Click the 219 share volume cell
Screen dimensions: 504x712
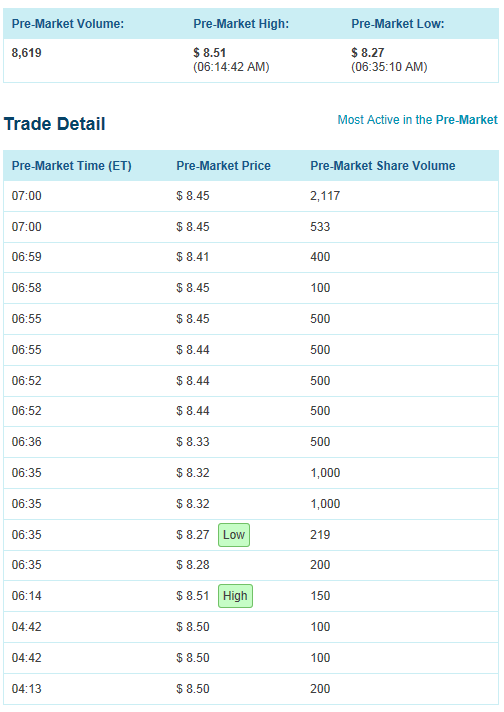[320, 535]
